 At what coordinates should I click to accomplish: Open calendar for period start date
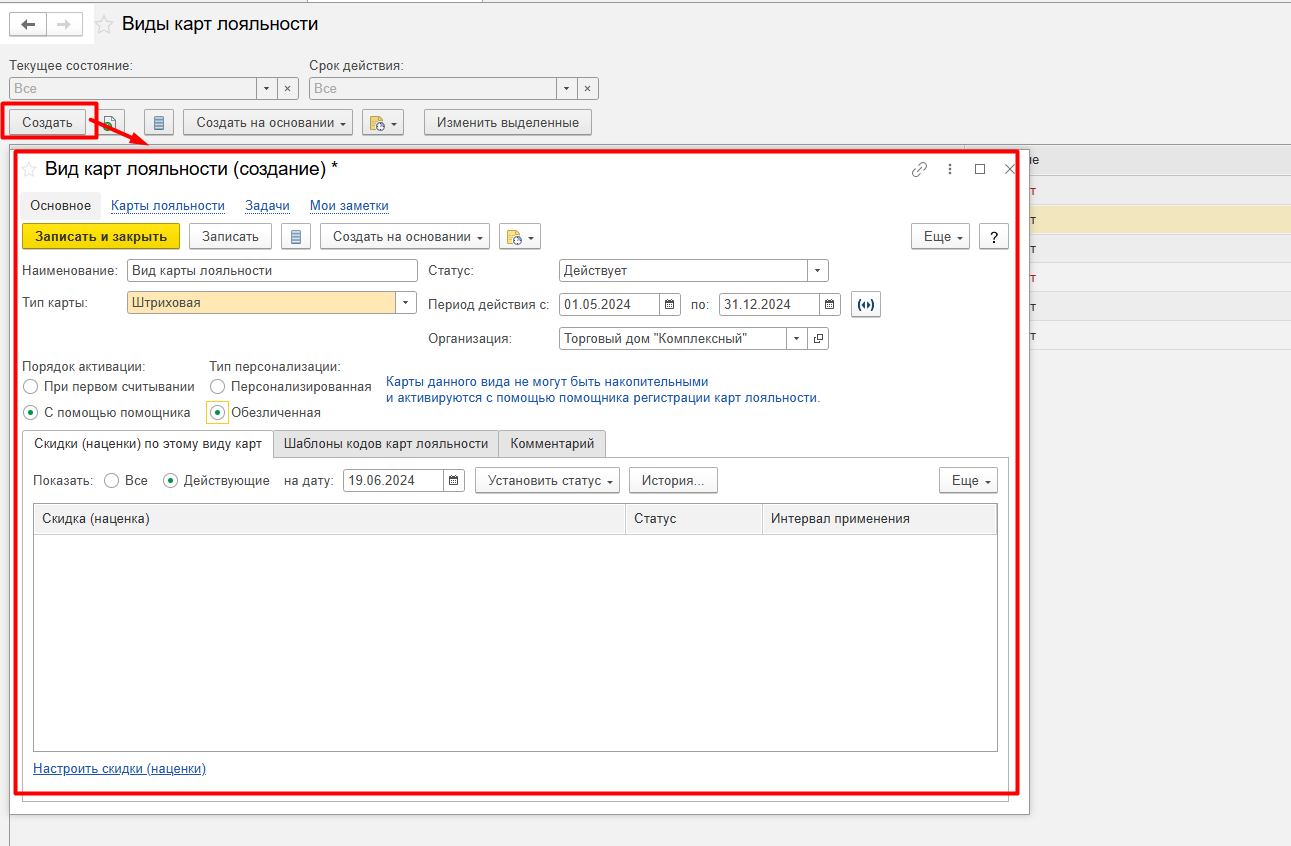[670, 305]
